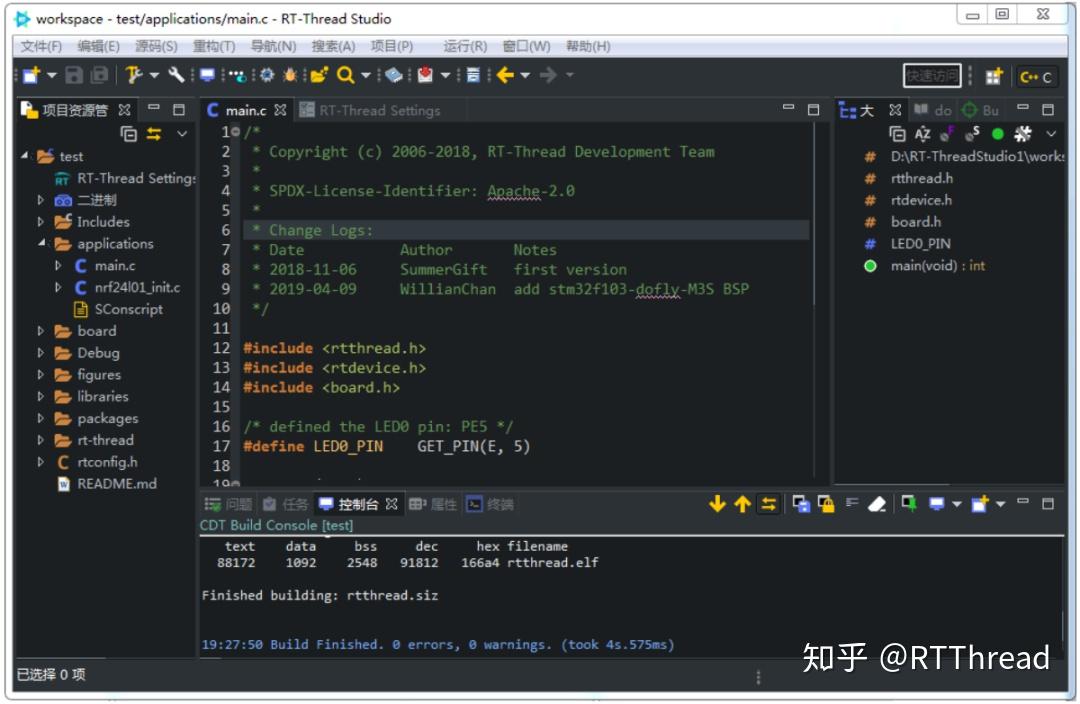1080x704 pixels.
Task: Click the red download toolbar icon
Action: (x=425, y=75)
